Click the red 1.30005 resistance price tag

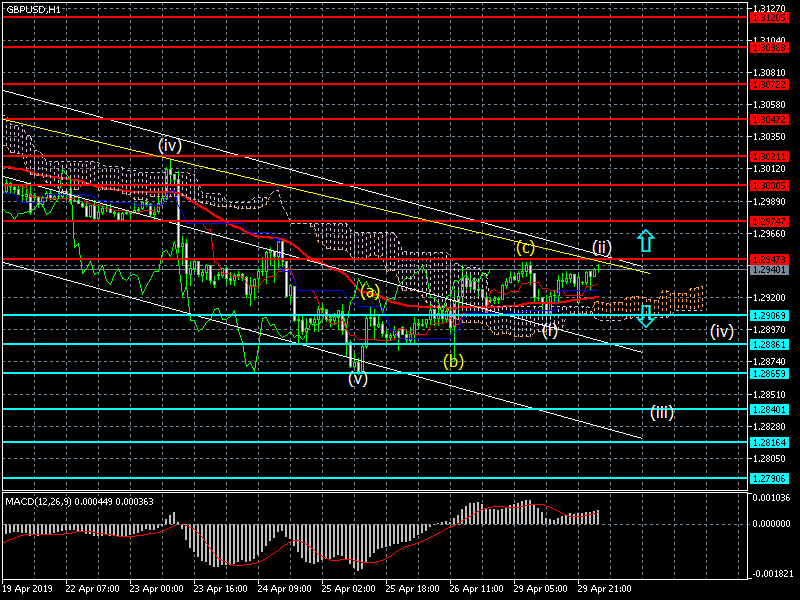pyautogui.click(x=770, y=186)
